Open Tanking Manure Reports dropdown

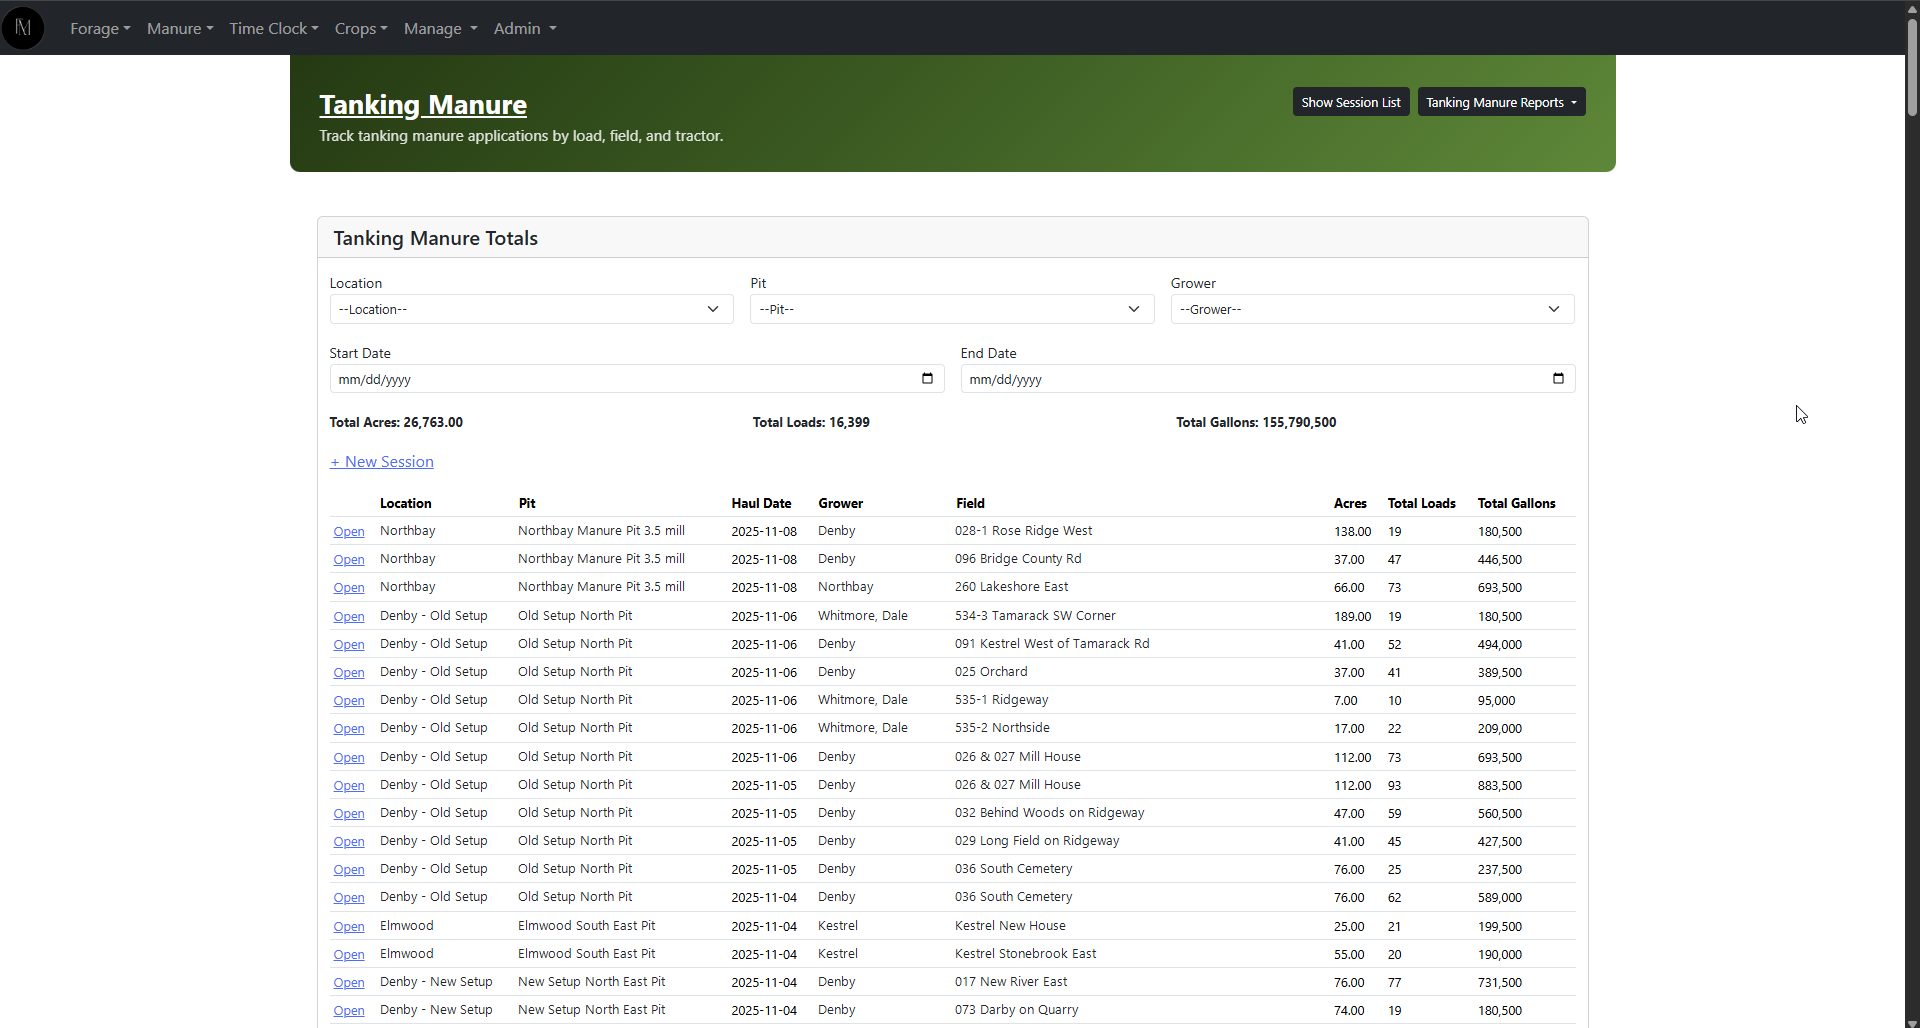[x=1501, y=102]
